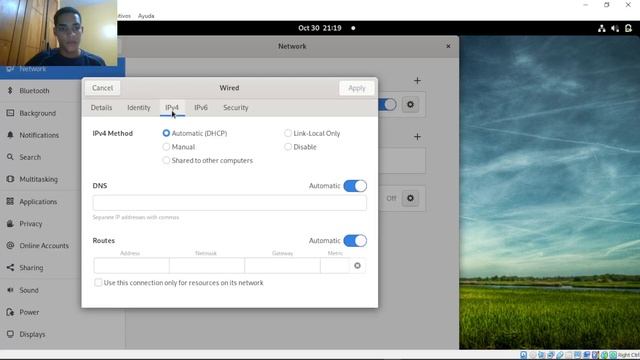Click the Apply button
Image resolution: width=640 pixels, height=360 pixels.
(x=357, y=88)
